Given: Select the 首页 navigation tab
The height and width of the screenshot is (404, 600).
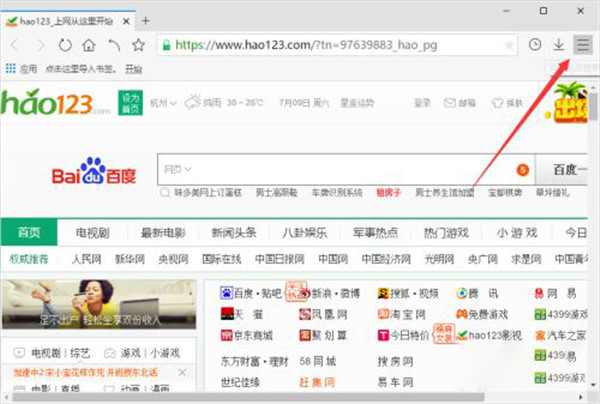Looking at the screenshot, I should click(x=29, y=232).
